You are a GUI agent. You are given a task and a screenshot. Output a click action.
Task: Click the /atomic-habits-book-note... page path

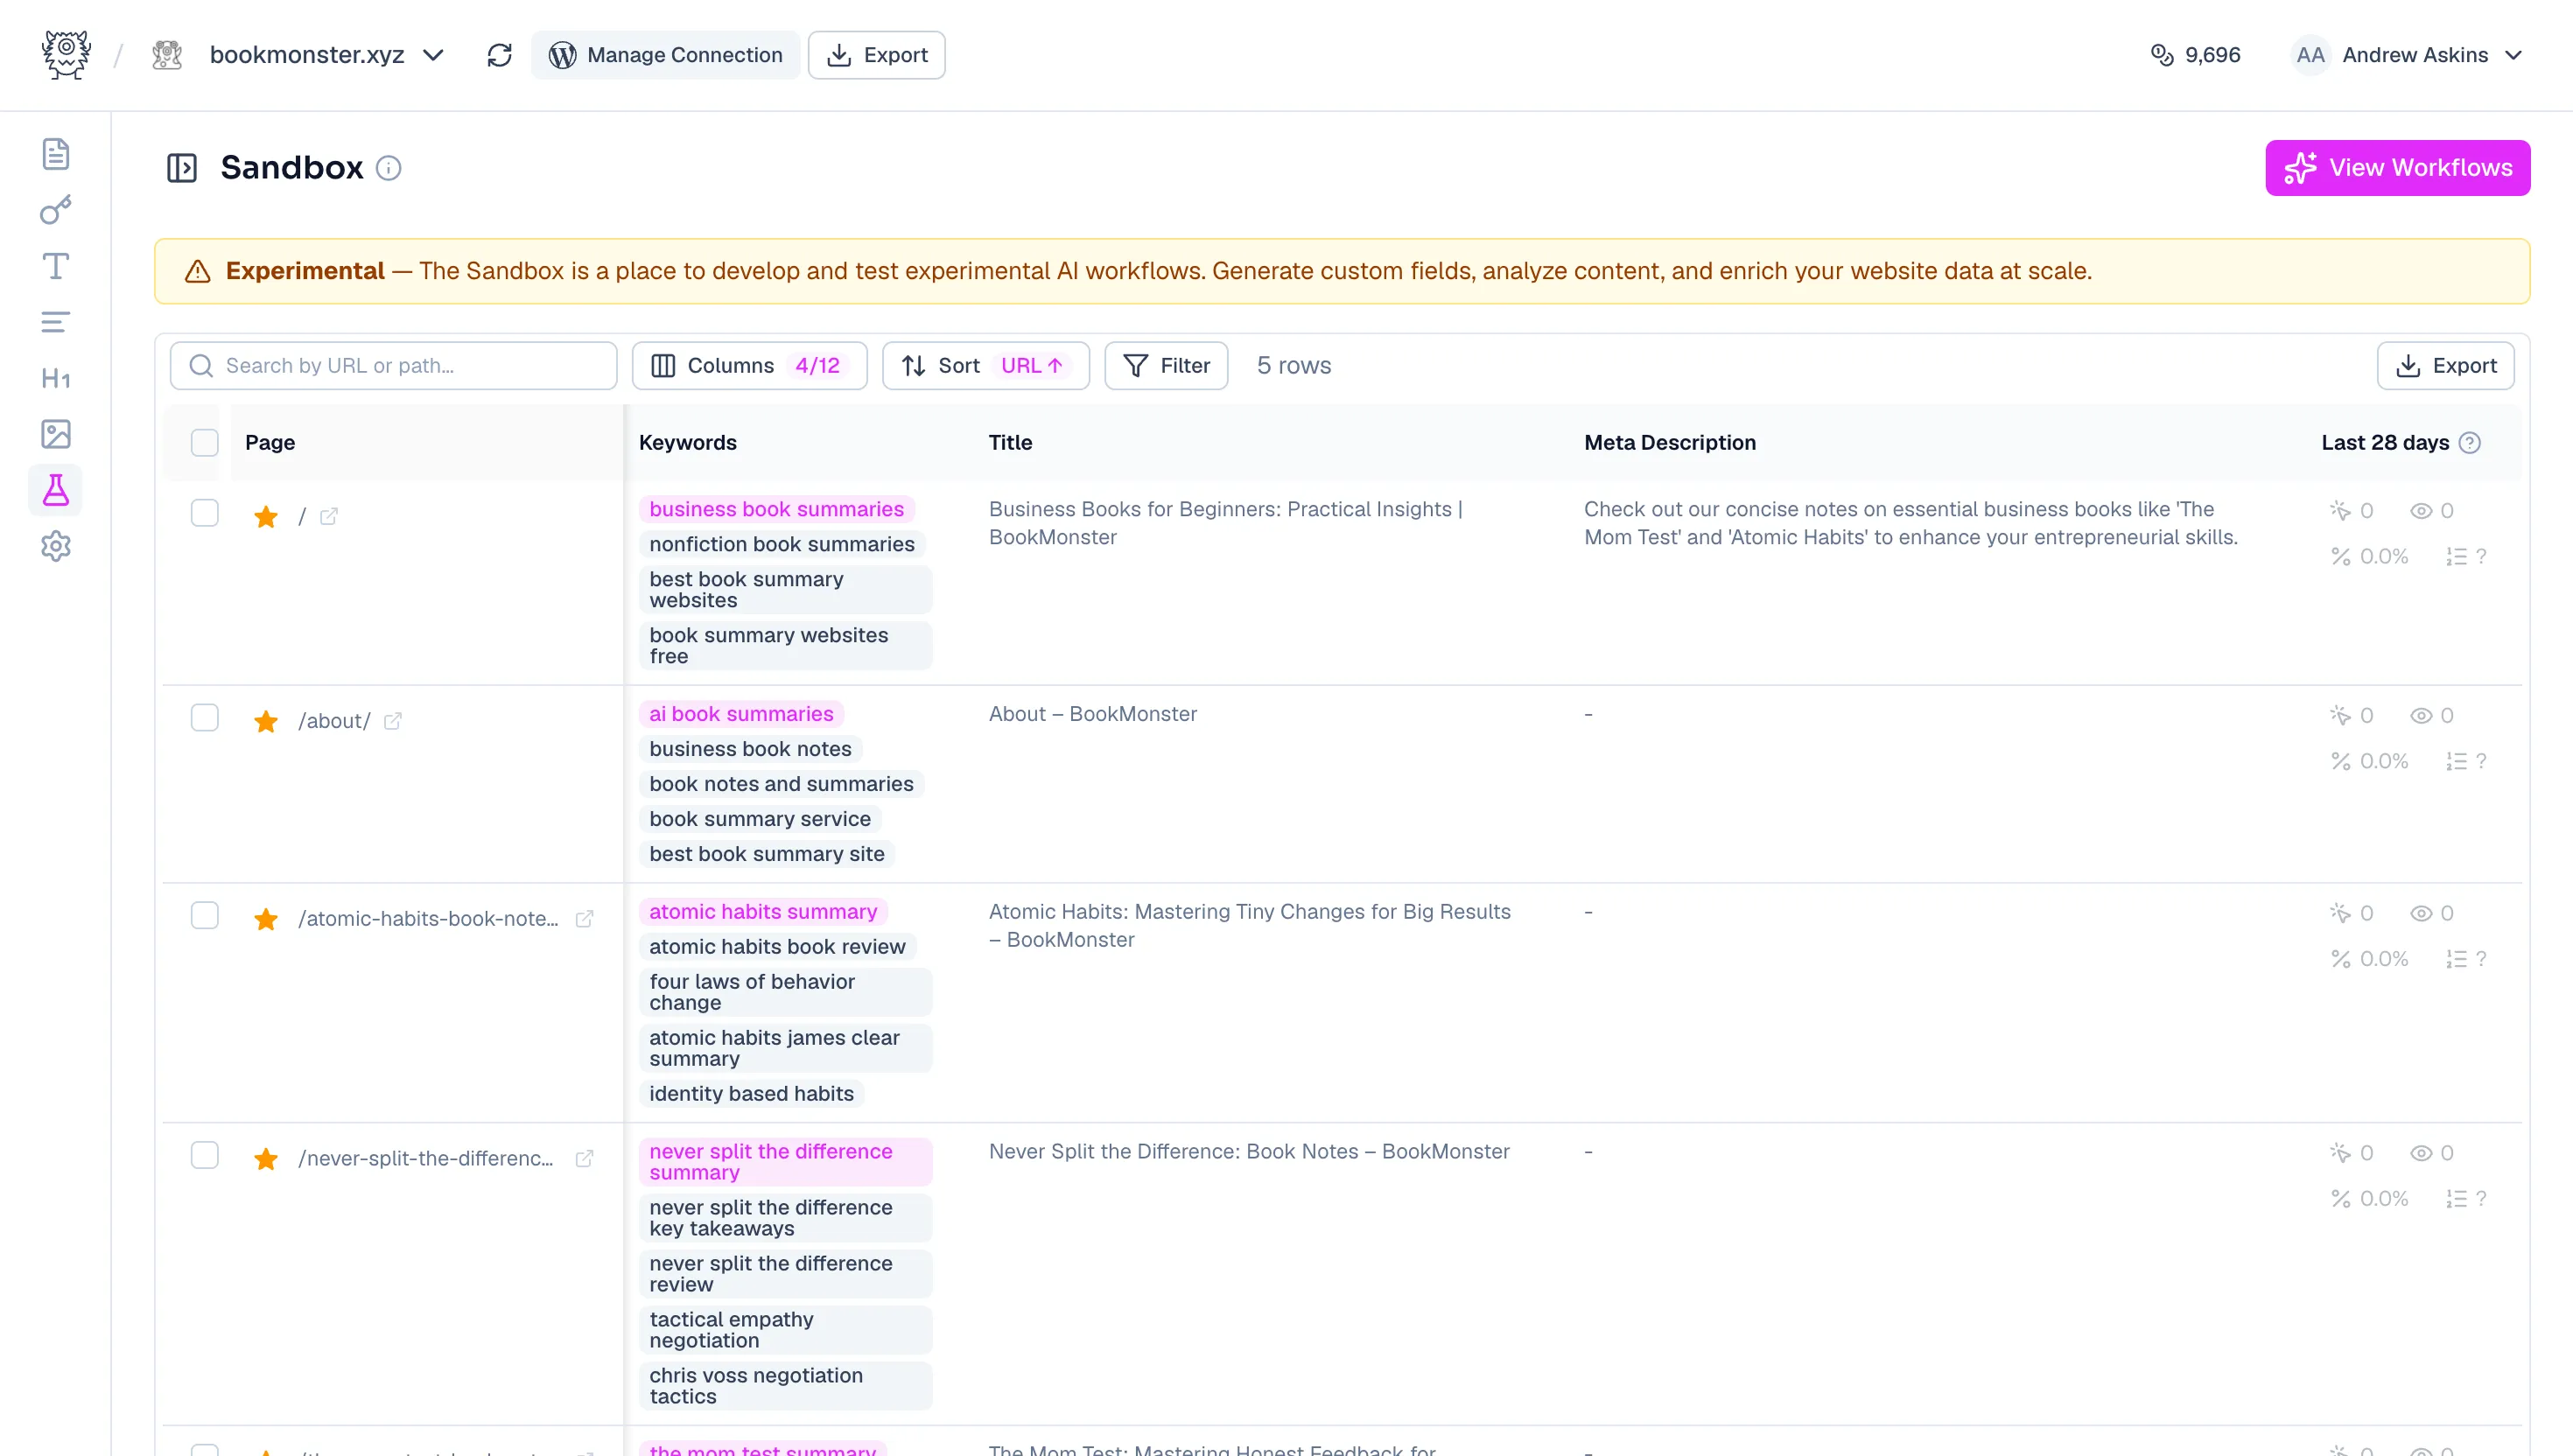coord(428,919)
